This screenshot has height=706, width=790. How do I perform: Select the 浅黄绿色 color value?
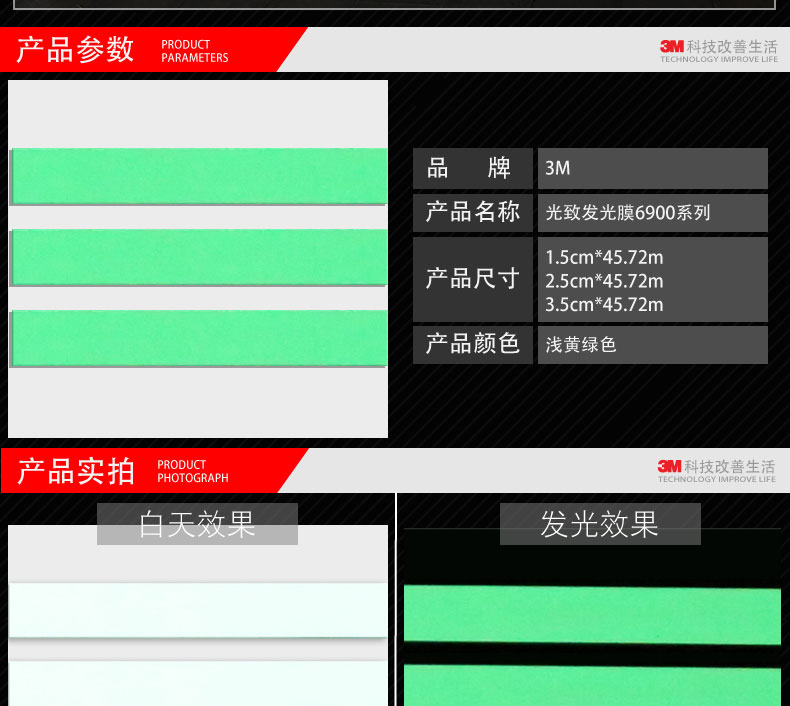click(x=581, y=344)
